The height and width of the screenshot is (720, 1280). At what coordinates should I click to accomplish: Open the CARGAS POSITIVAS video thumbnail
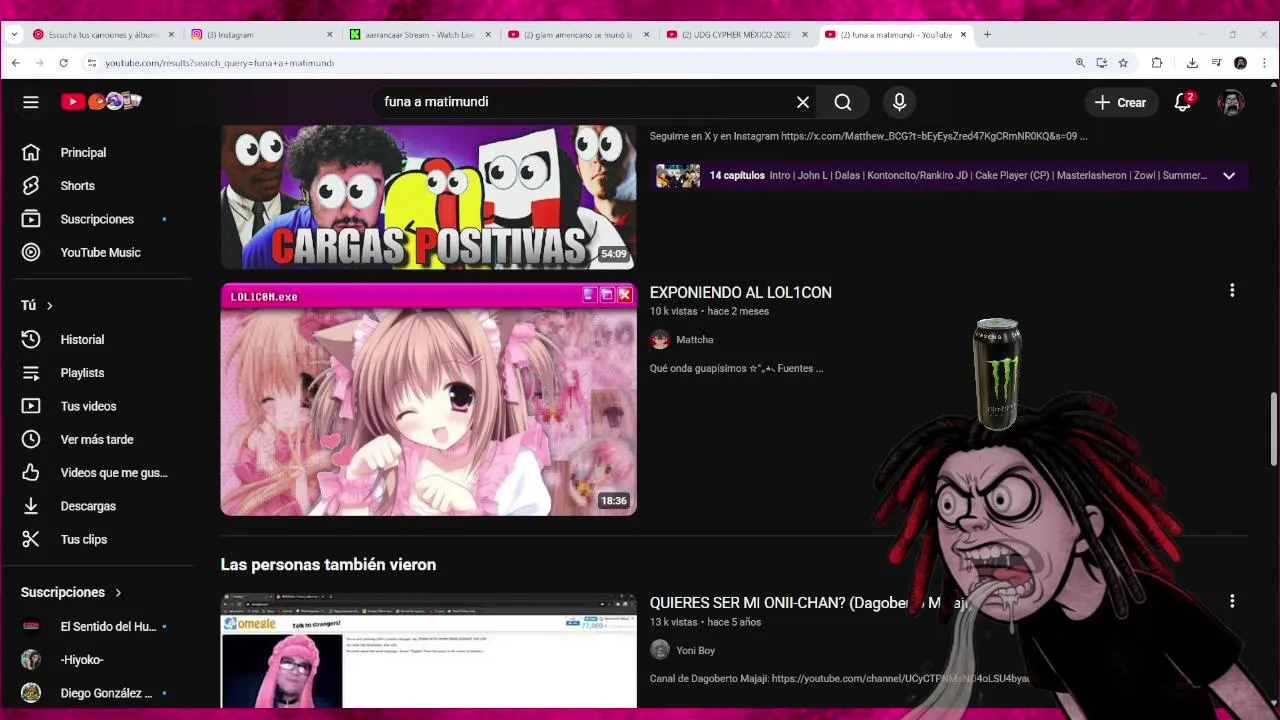(428, 197)
